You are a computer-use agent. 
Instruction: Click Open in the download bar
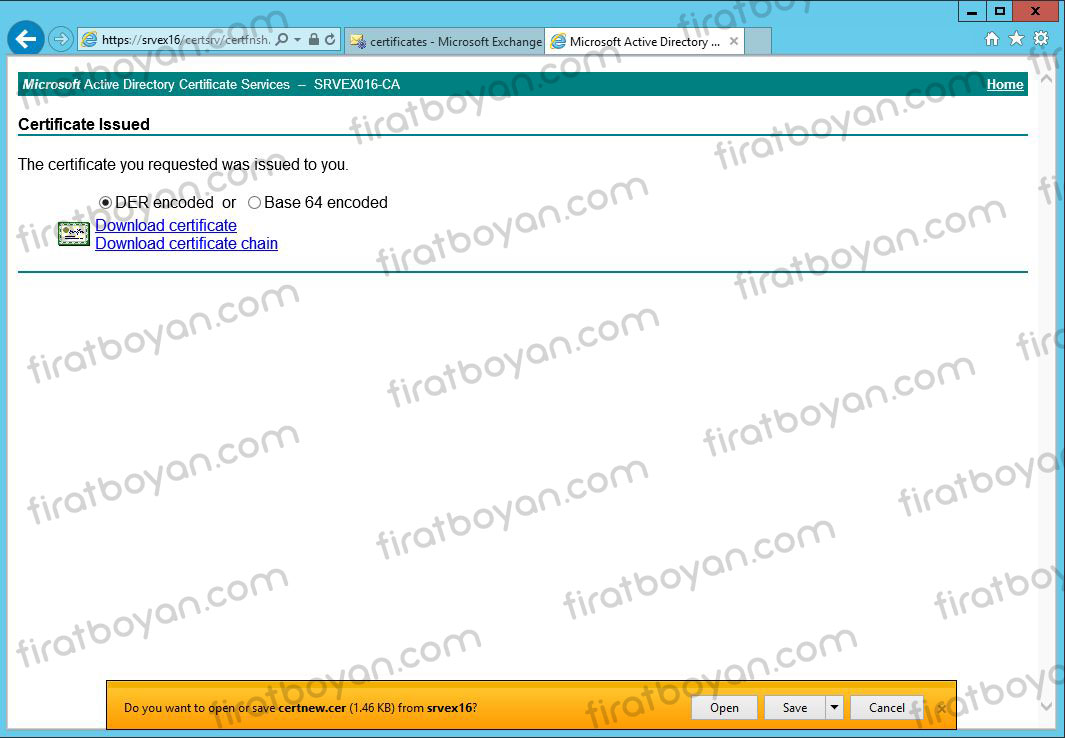[x=724, y=707]
